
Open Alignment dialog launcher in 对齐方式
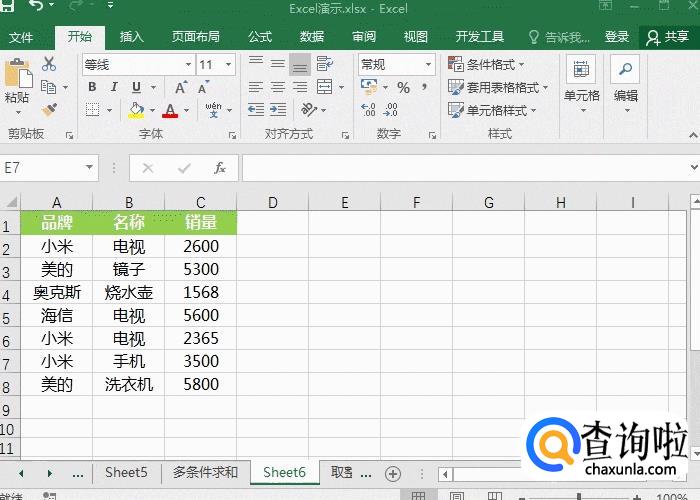pos(345,135)
